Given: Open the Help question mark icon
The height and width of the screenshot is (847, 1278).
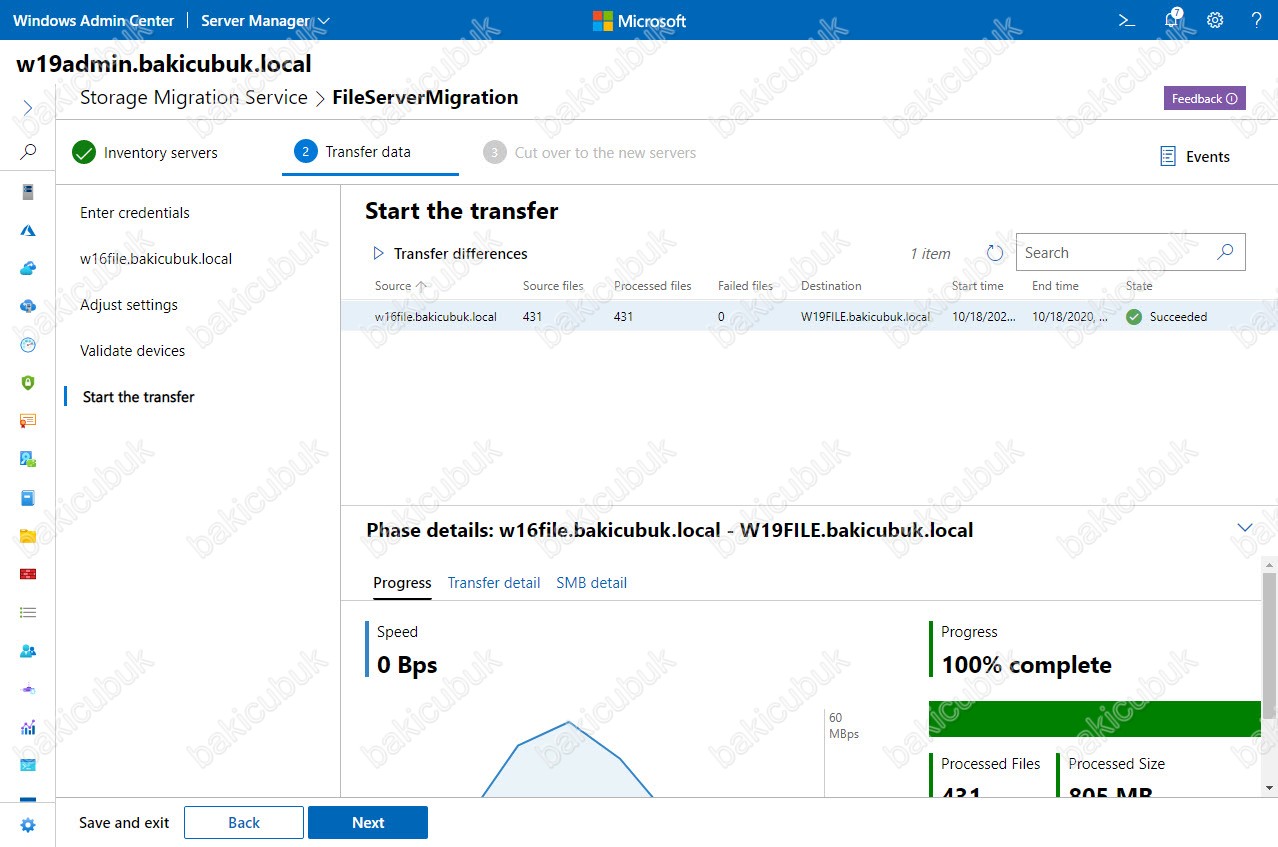Looking at the screenshot, I should click(1257, 20).
